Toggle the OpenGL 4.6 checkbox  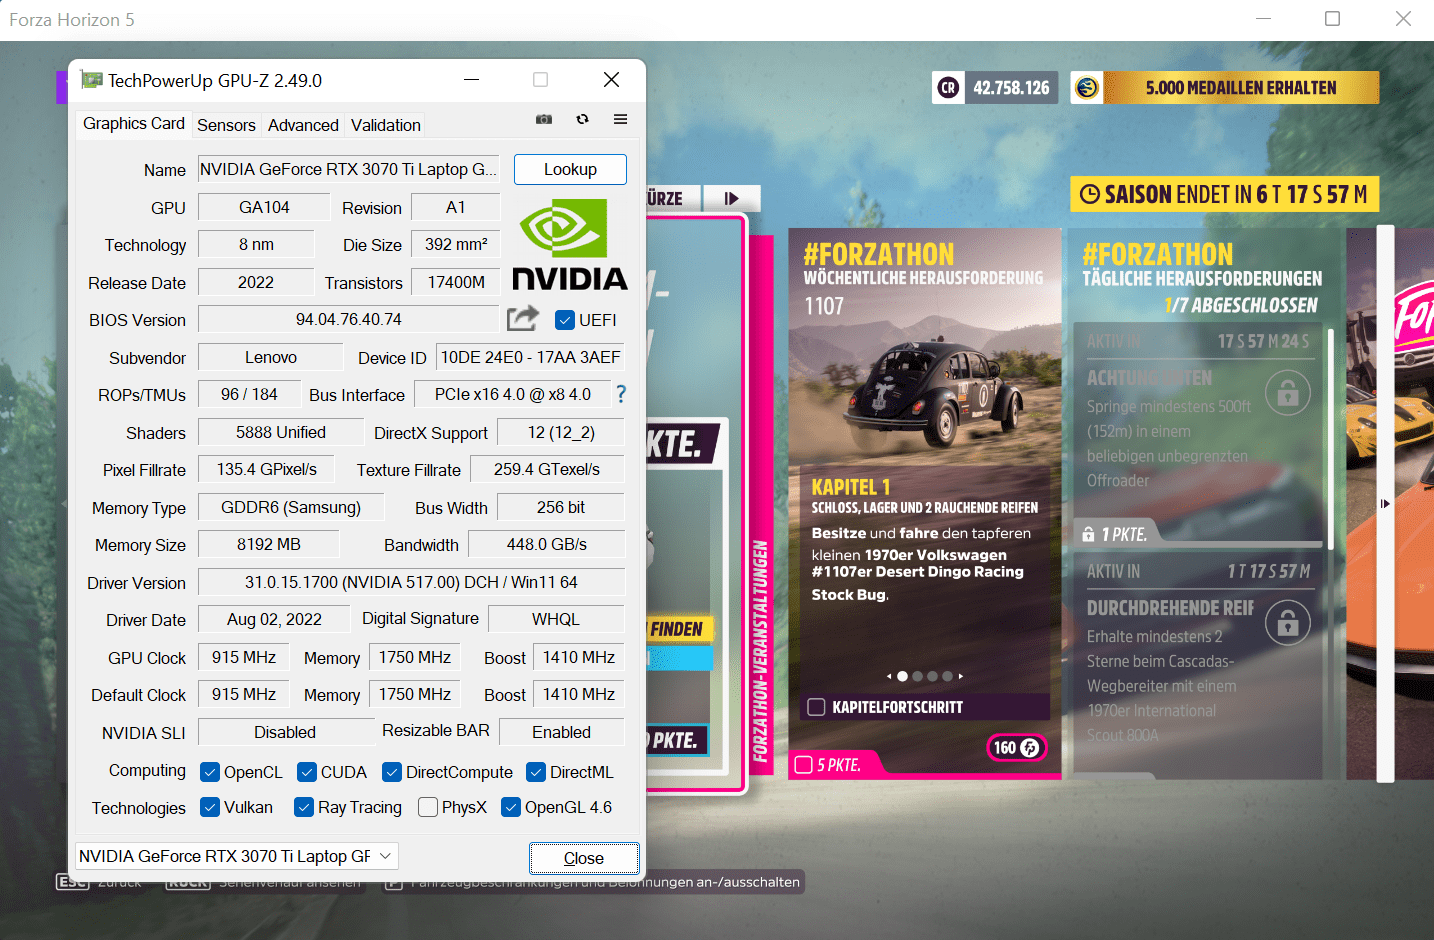coord(511,807)
